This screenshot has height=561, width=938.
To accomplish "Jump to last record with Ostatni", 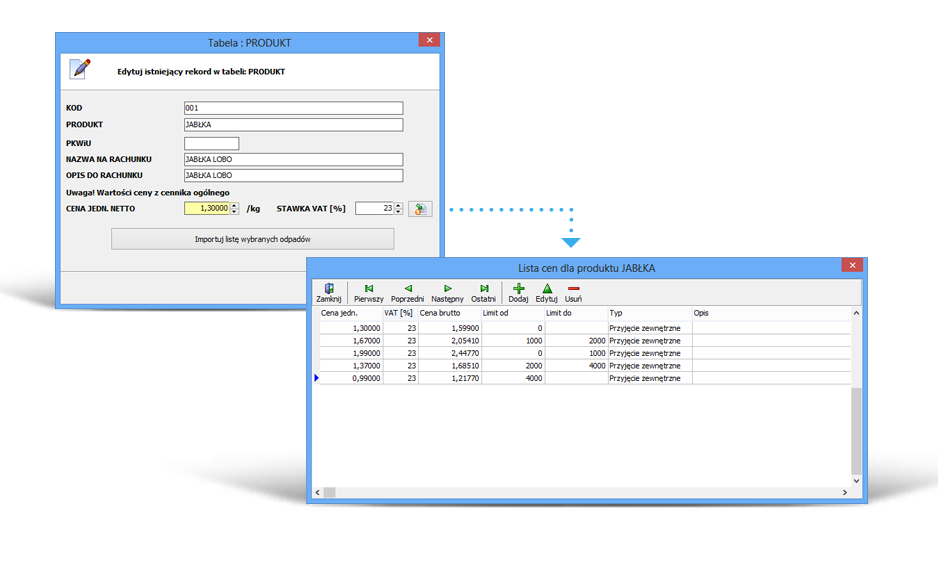I will click(x=483, y=292).
